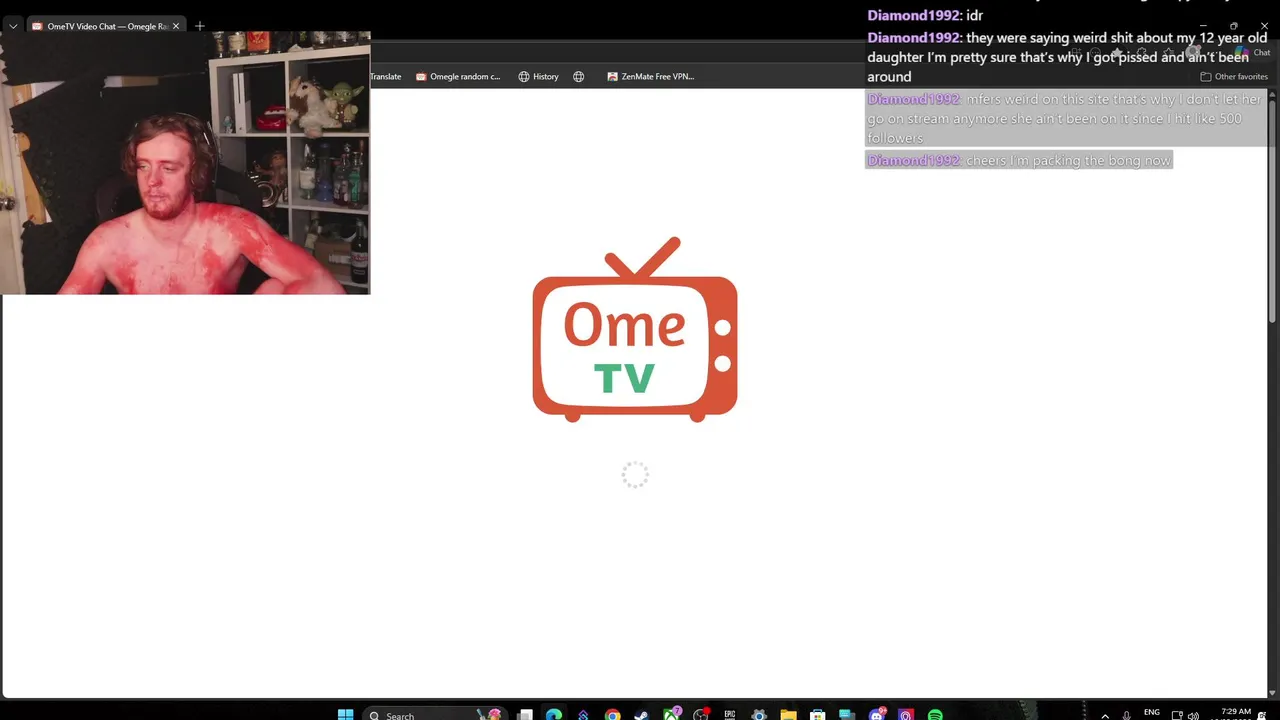Open OBS Studio from taskbar
This screenshot has height=720, width=1280.
(x=700, y=714)
